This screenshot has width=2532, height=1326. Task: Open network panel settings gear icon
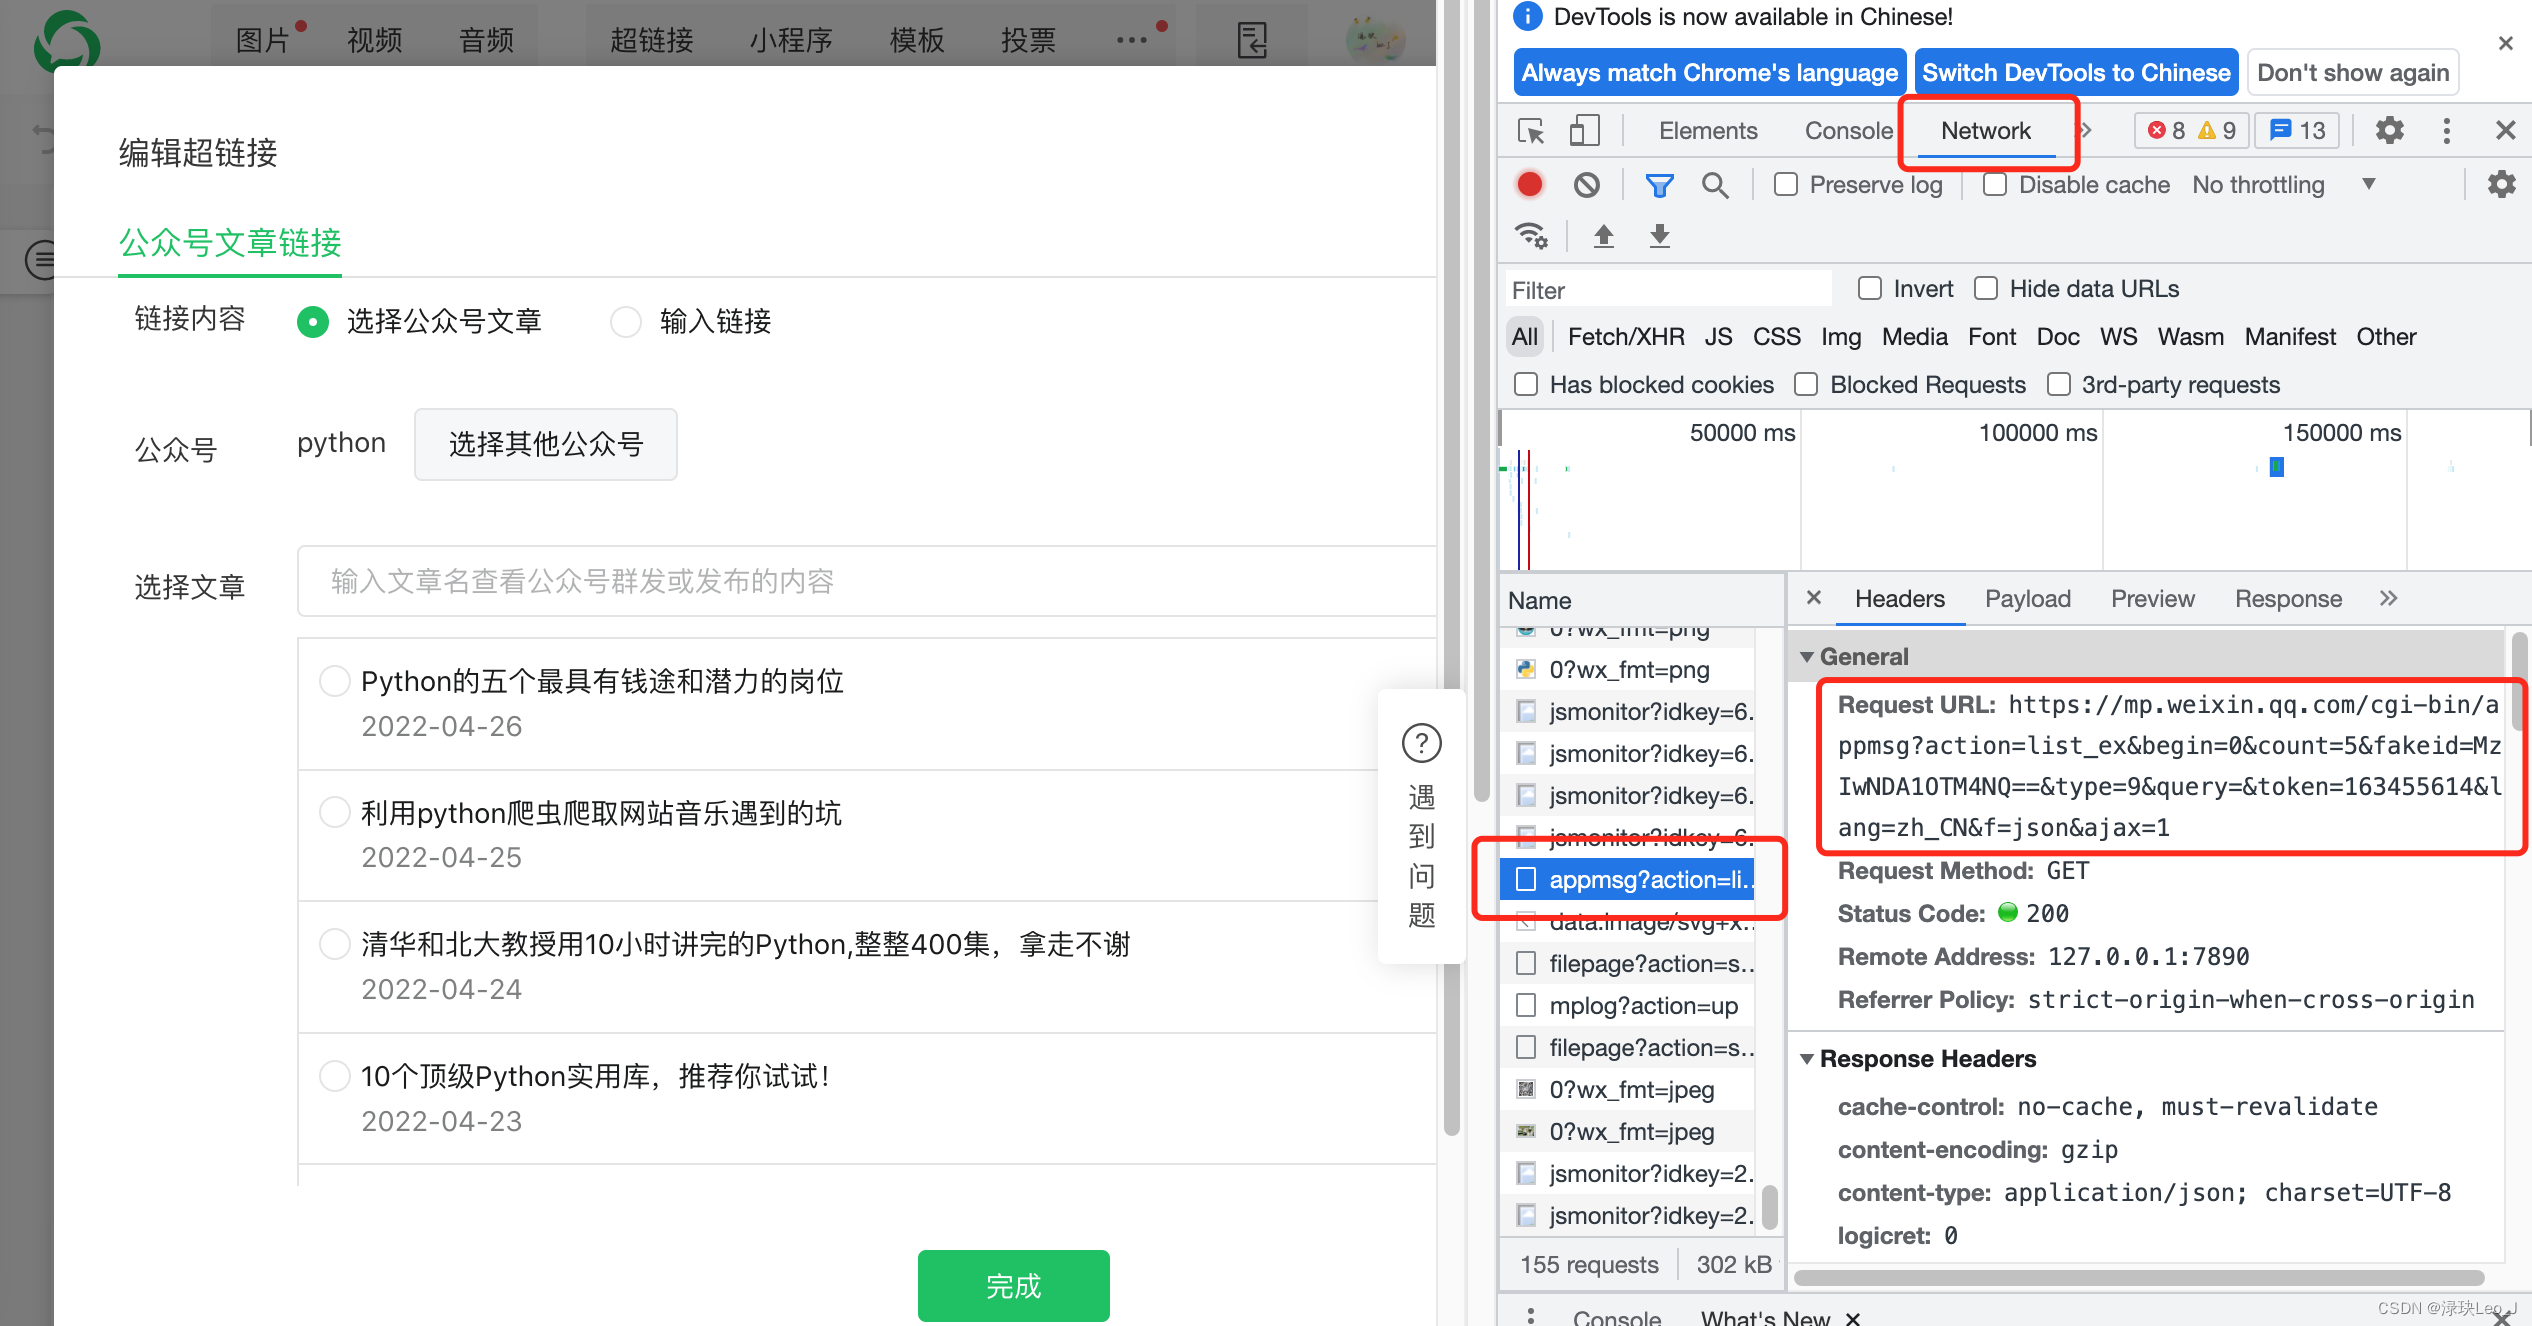coord(2501,185)
